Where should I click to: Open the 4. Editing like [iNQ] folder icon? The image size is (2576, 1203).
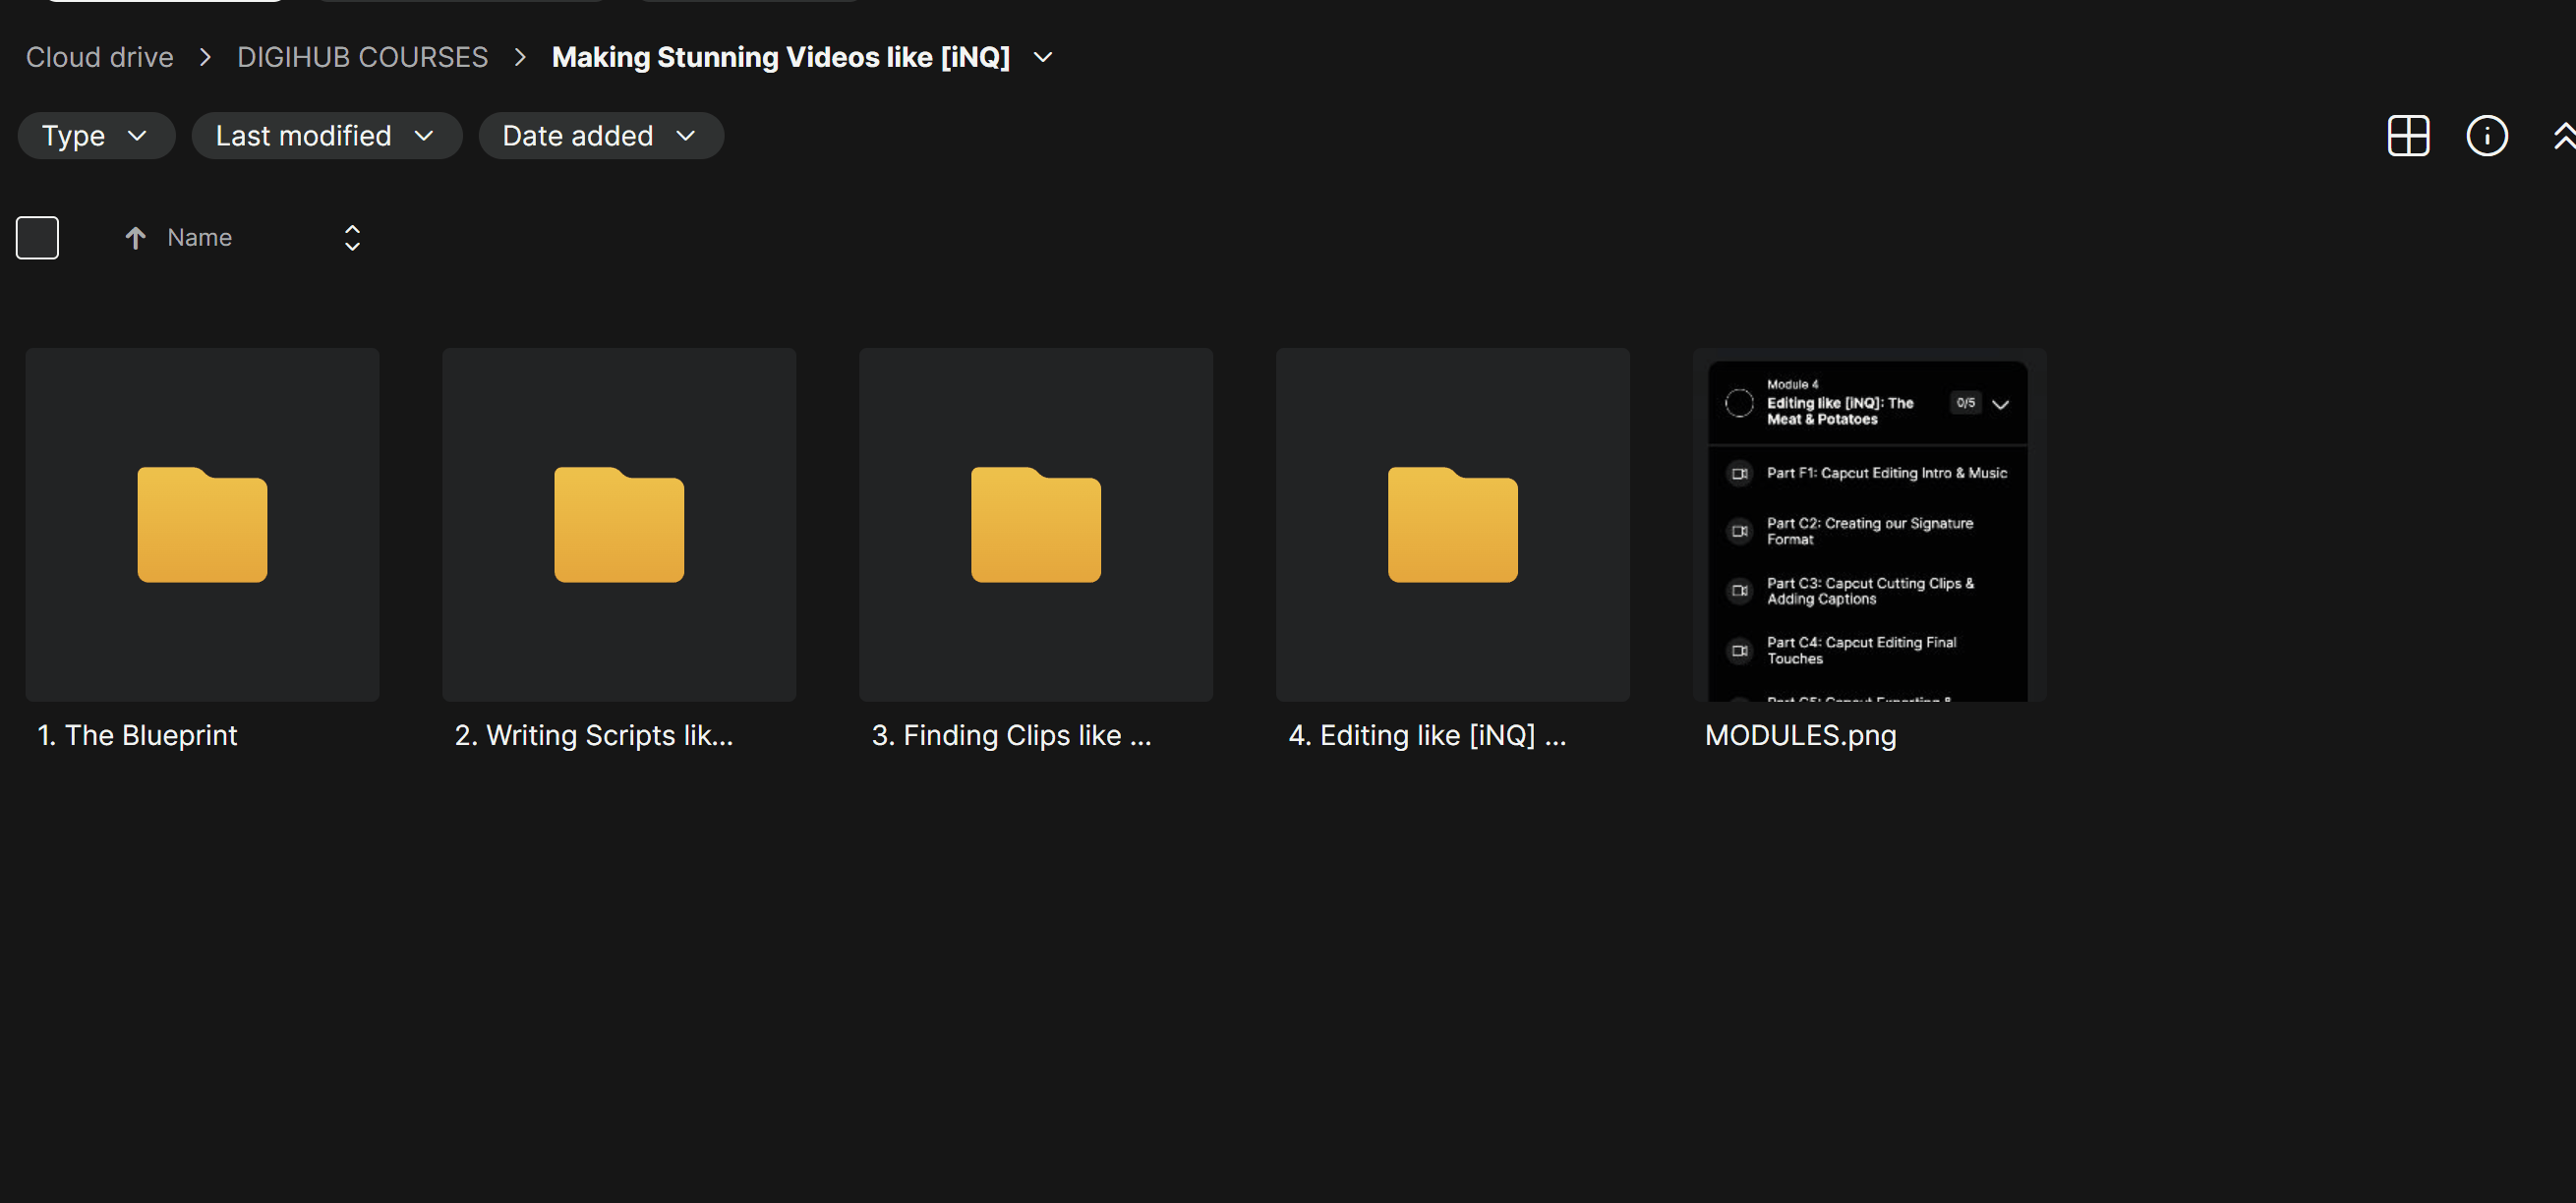coord(1453,524)
